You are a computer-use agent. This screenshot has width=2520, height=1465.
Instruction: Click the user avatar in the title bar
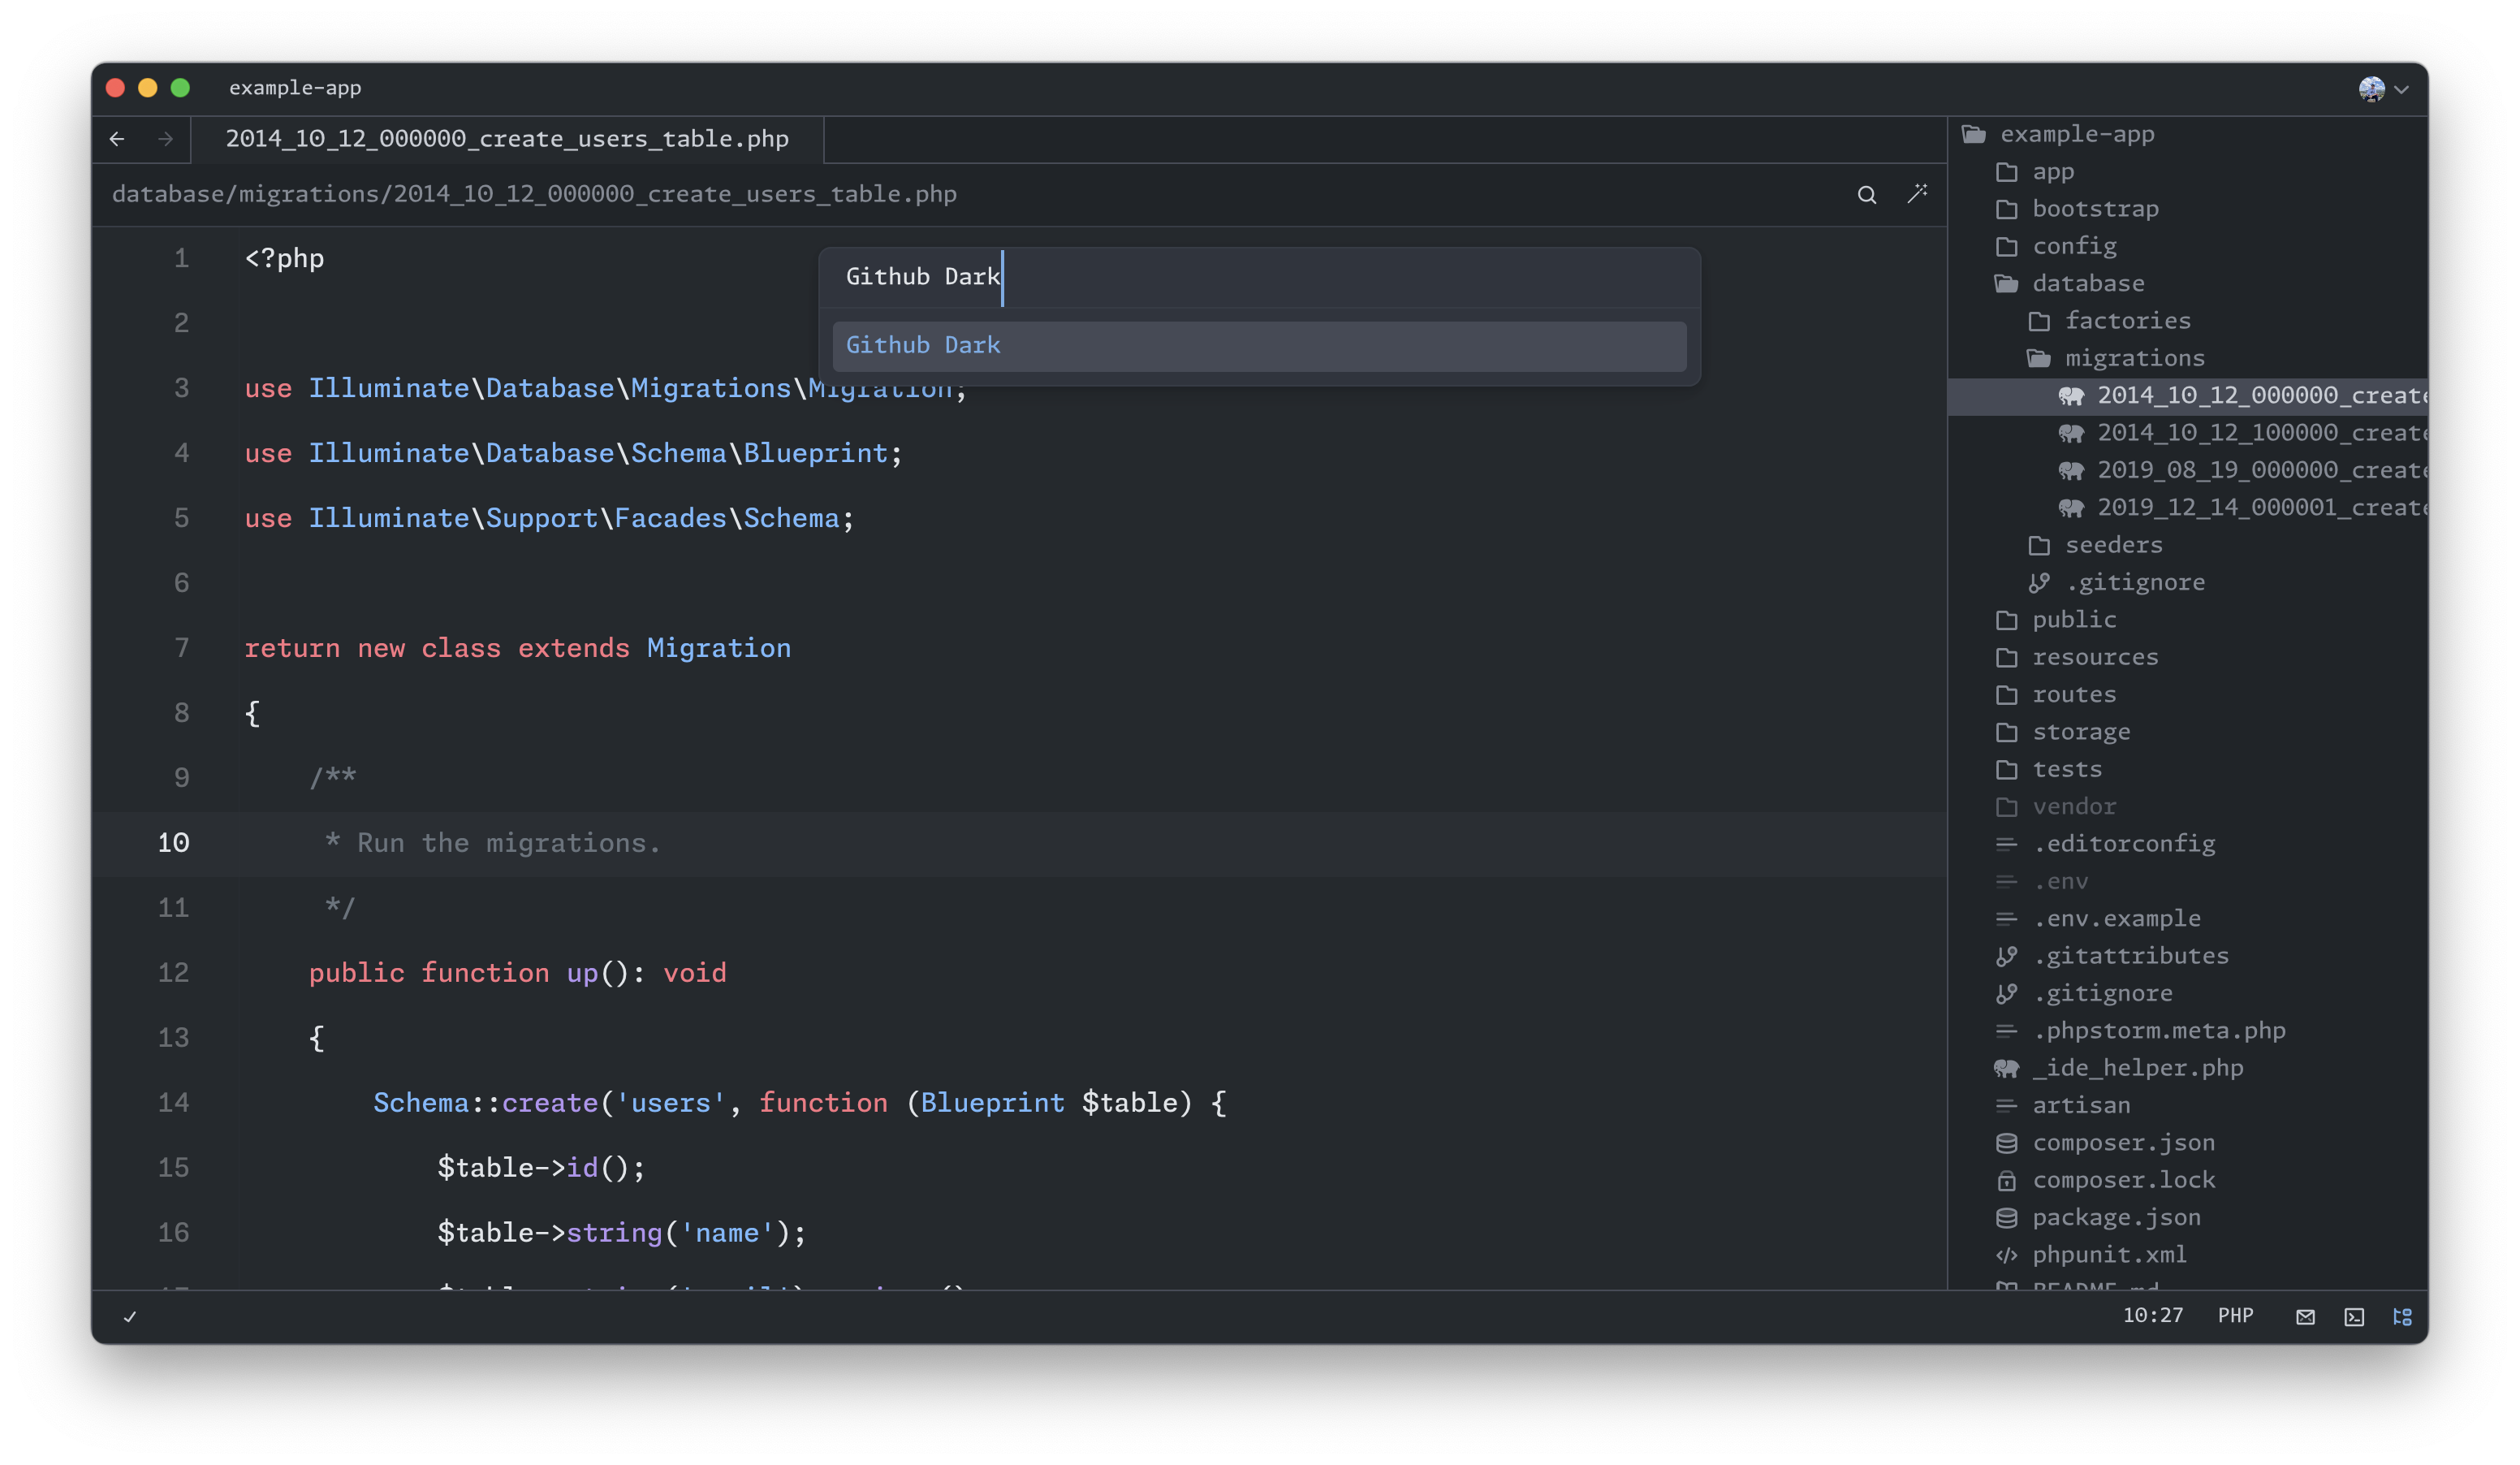coord(2371,89)
